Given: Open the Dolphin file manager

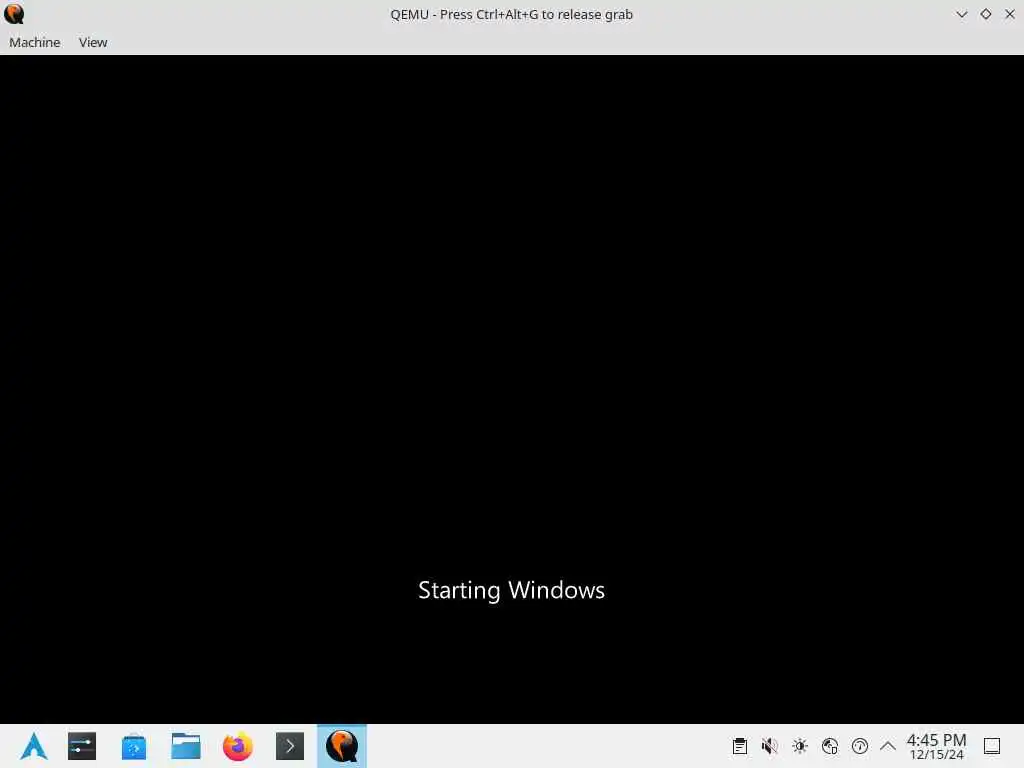Looking at the screenshot, I should pyautogui.click(x=186, y=746).
